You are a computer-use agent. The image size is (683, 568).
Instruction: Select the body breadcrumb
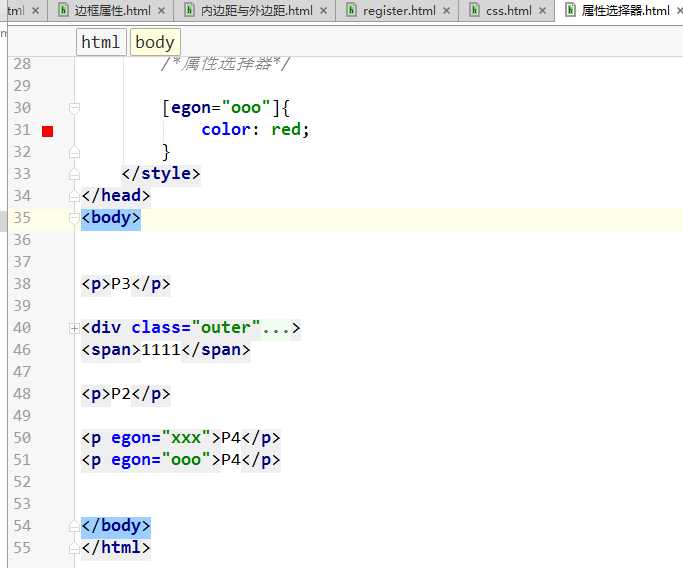point(155,42)
